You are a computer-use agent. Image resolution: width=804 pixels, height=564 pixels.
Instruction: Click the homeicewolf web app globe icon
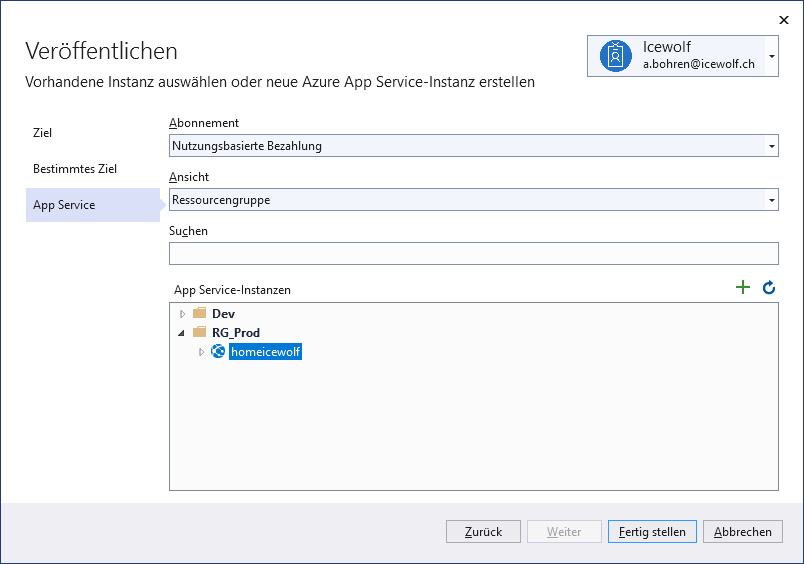(x=218, y=351)
